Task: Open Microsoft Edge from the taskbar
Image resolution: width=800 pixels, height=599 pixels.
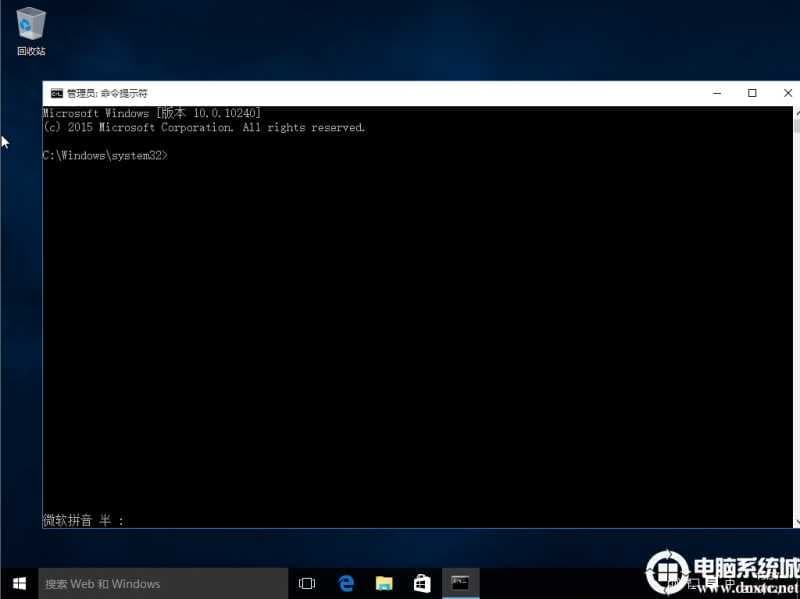Action: (x=345, y=583)
